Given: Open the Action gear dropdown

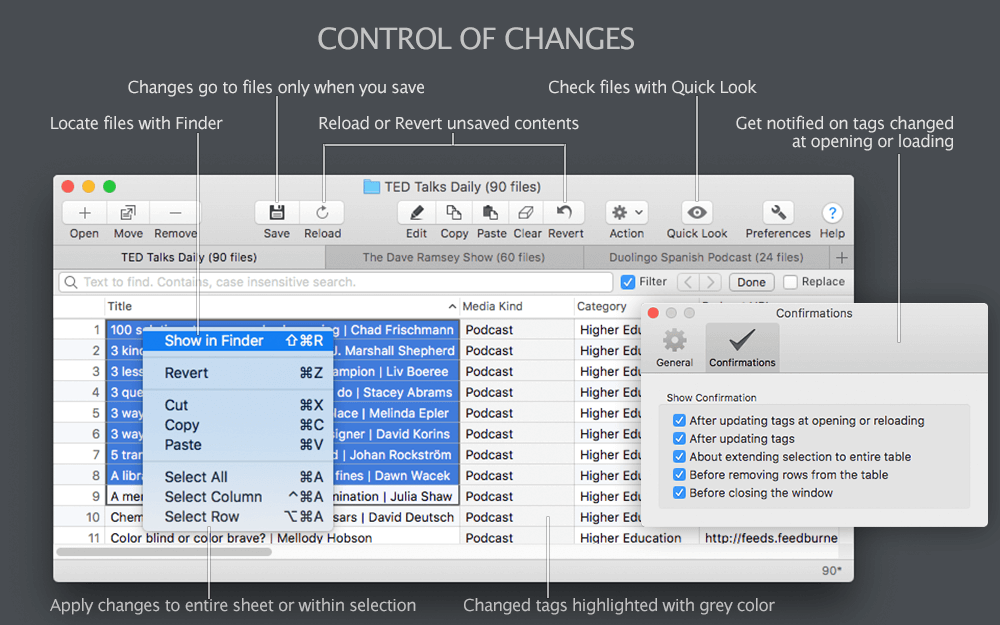Looking at the screenshot, I should (x=626, y=212).
